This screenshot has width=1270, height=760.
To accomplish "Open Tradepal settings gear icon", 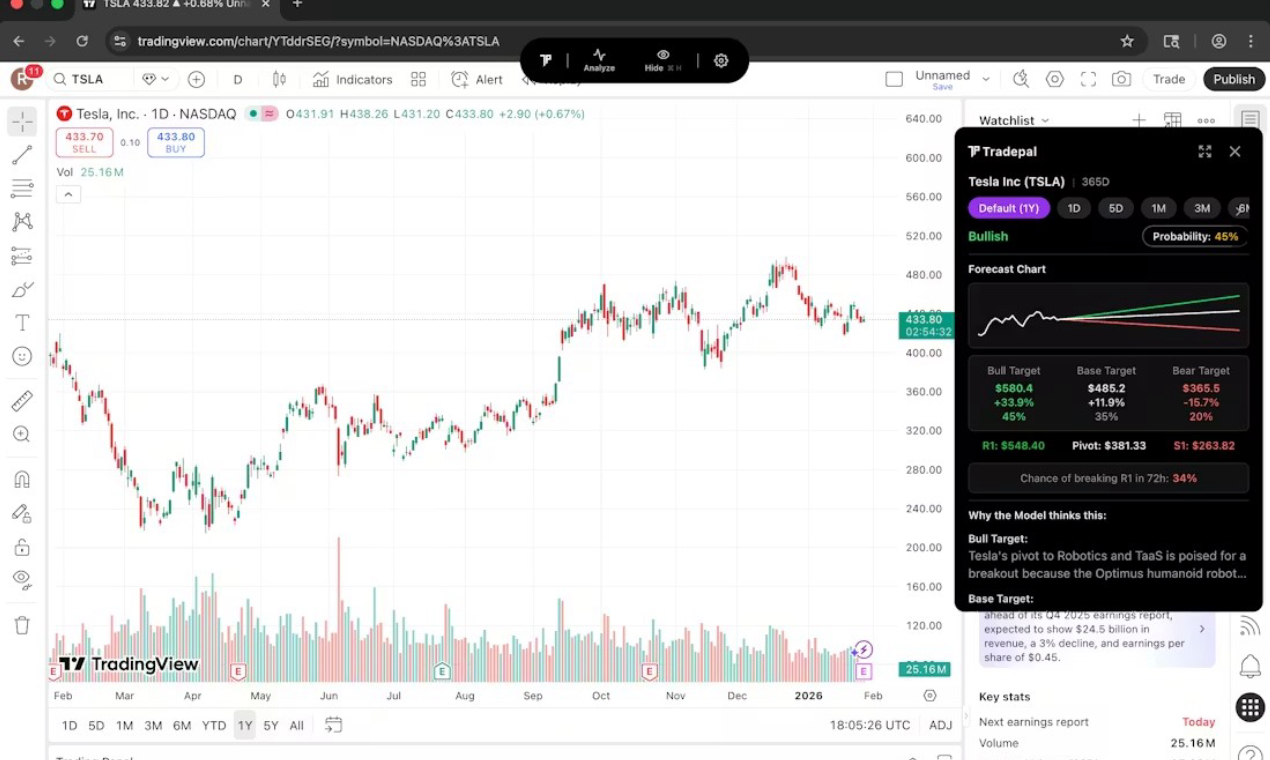I will point(721,61).
